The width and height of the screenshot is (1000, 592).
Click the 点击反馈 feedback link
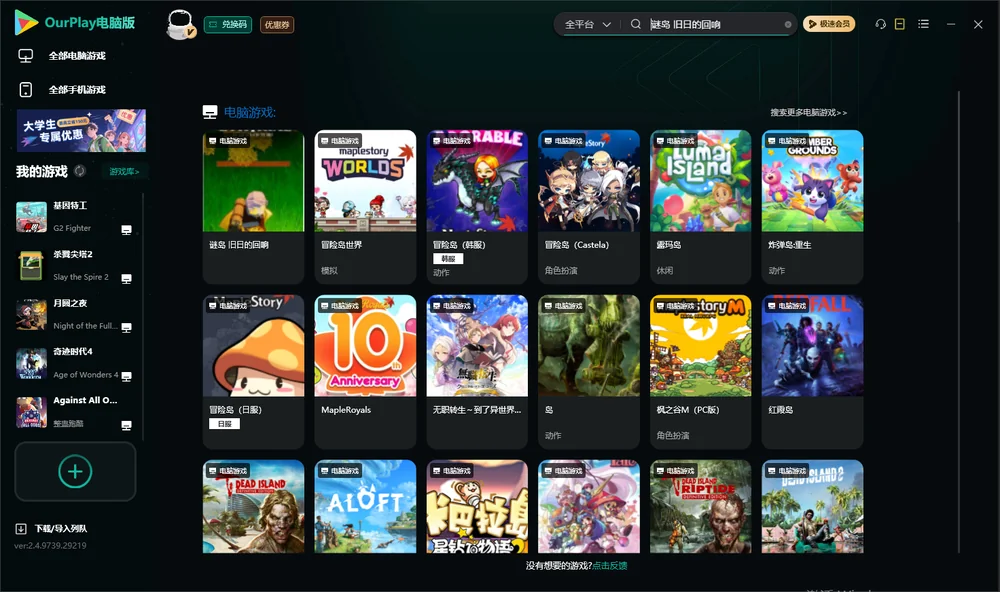tap(610, 566)
